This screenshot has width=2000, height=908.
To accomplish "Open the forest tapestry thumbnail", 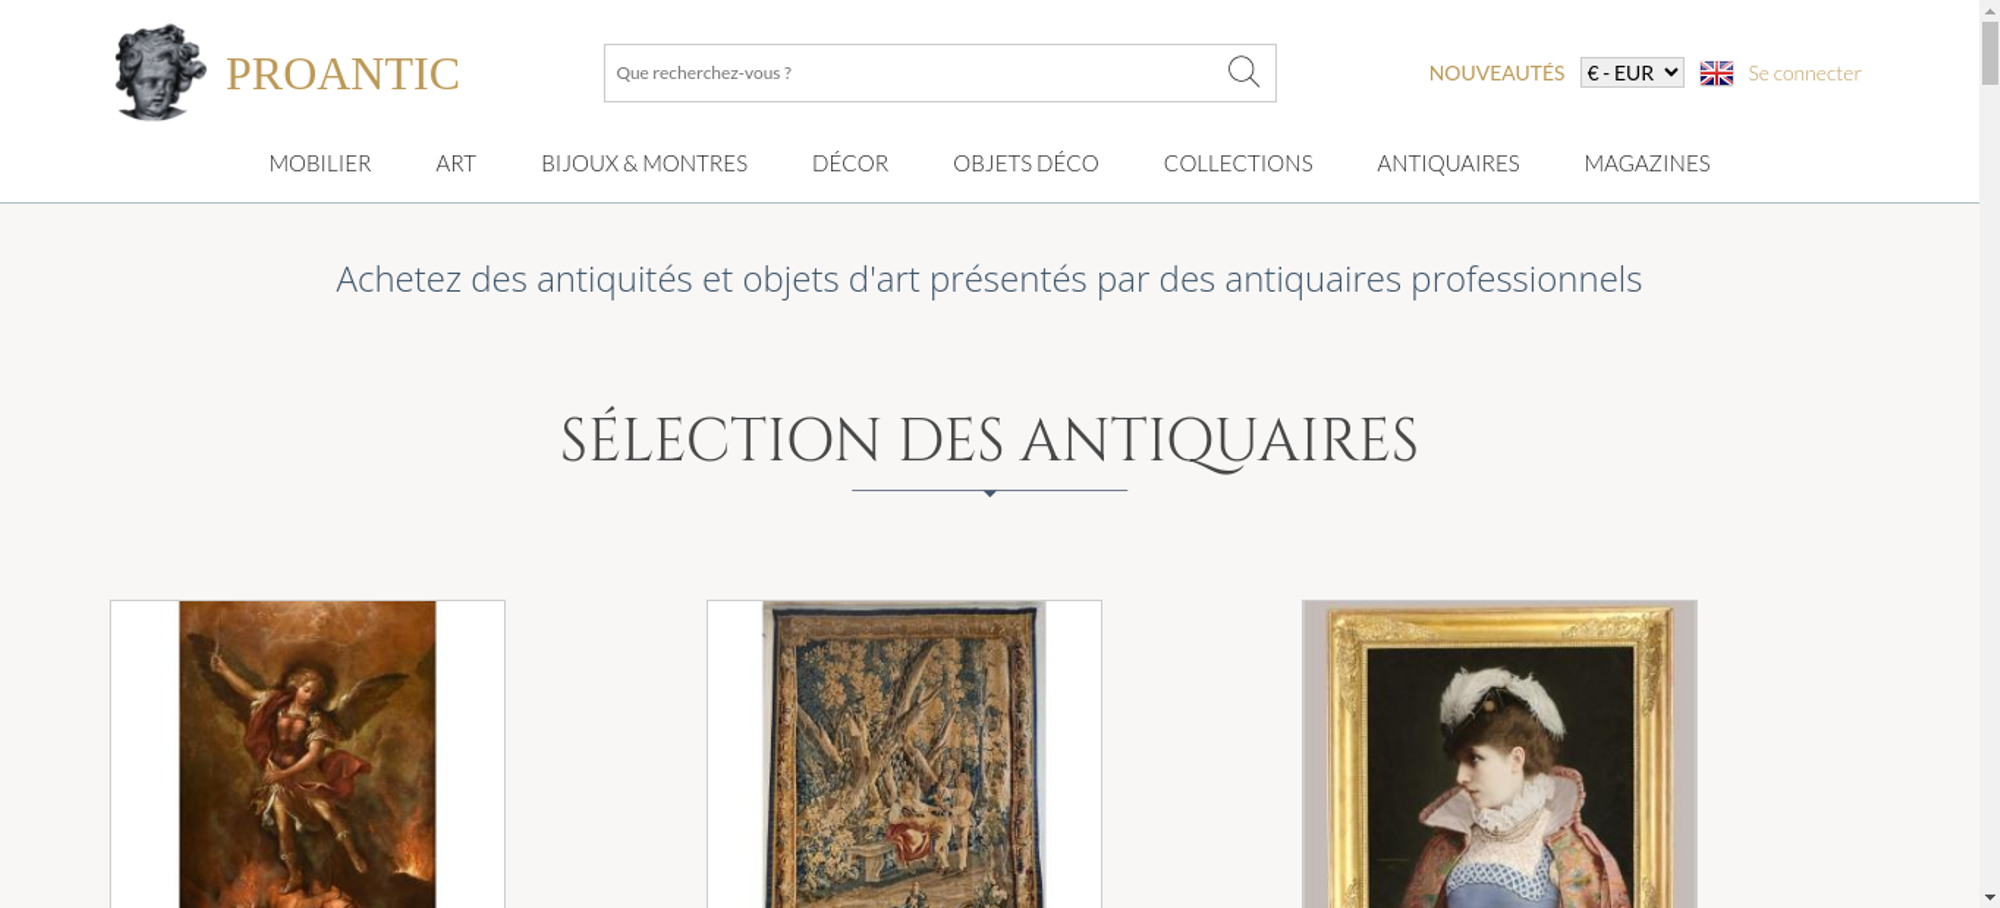I will pyautogui.click(x=904, y=754).
